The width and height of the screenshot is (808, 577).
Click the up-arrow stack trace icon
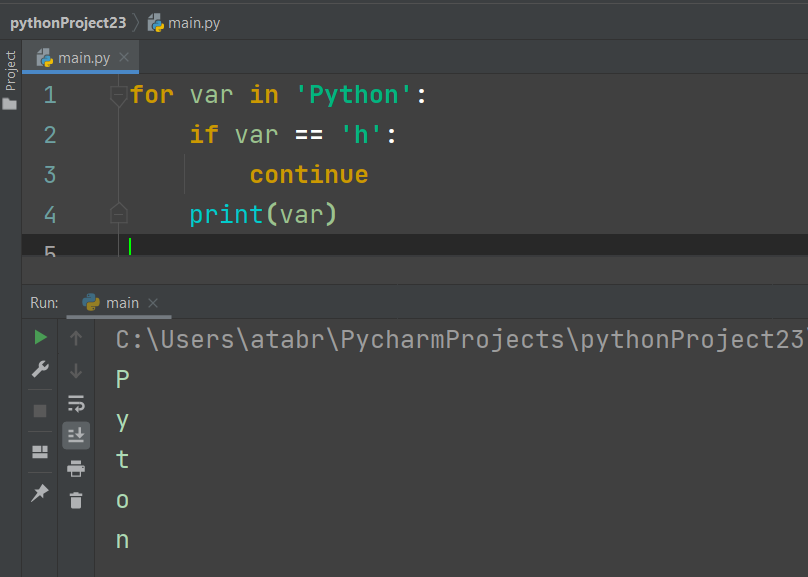point(76,338)
